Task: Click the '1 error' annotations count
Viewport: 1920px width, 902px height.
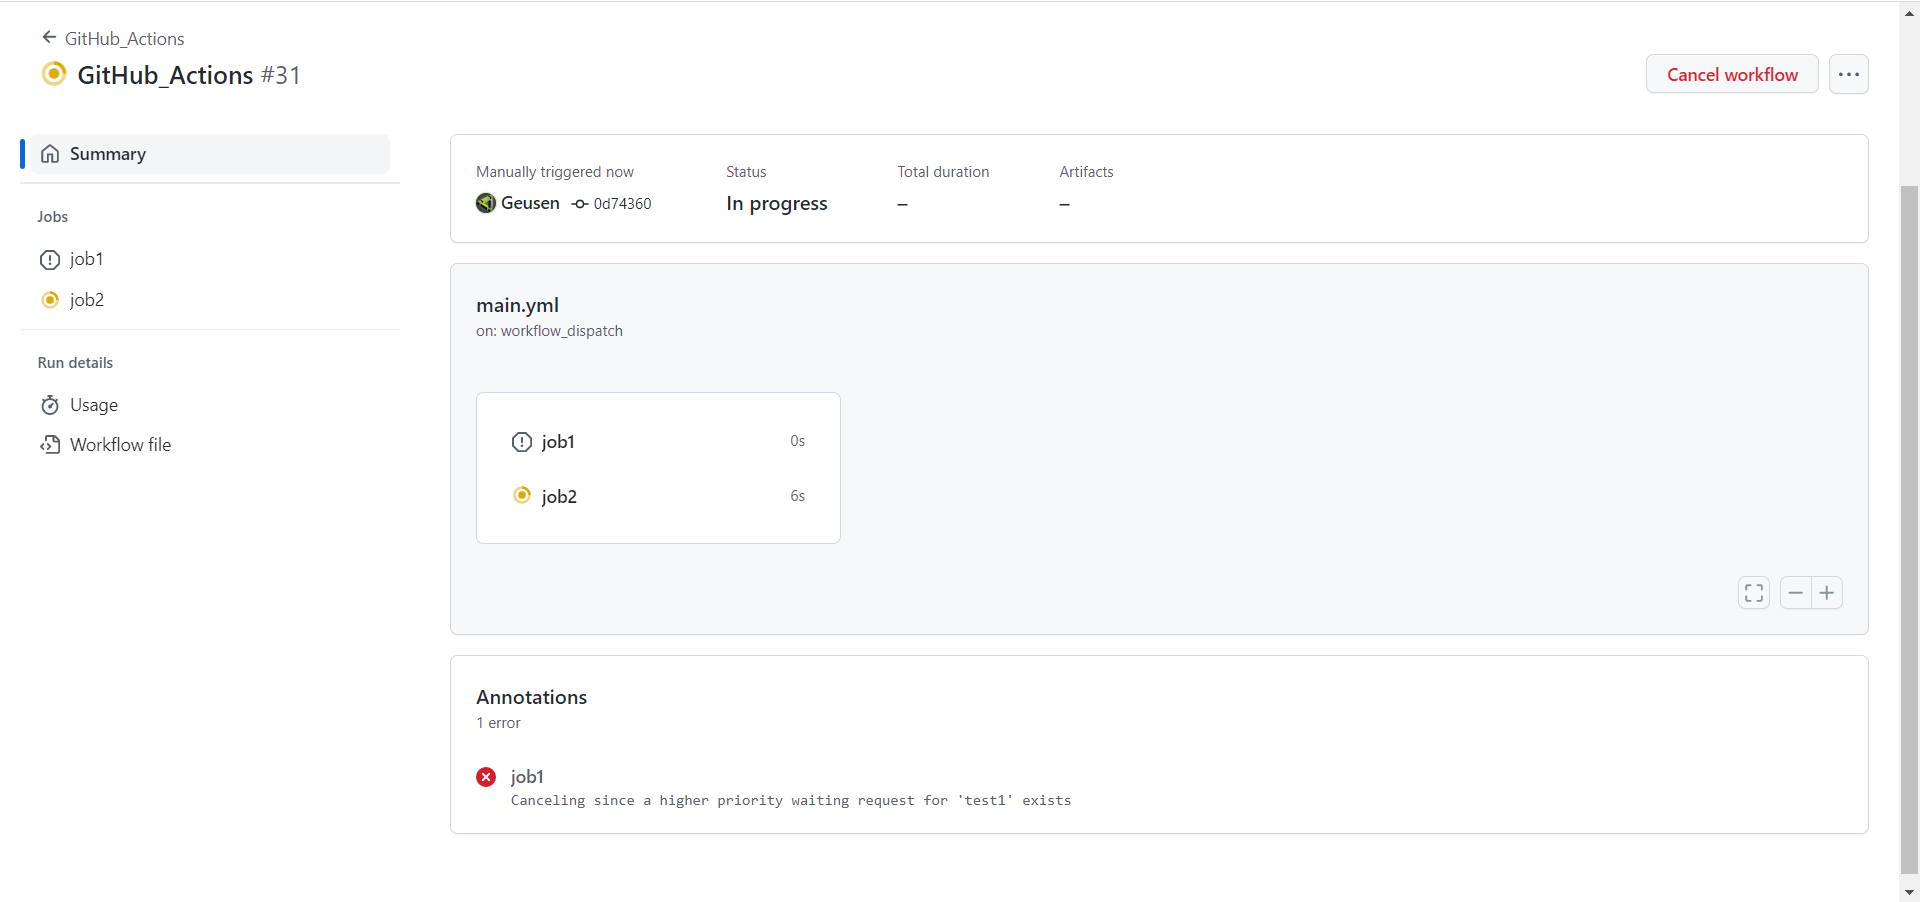Action: point(498,723)
